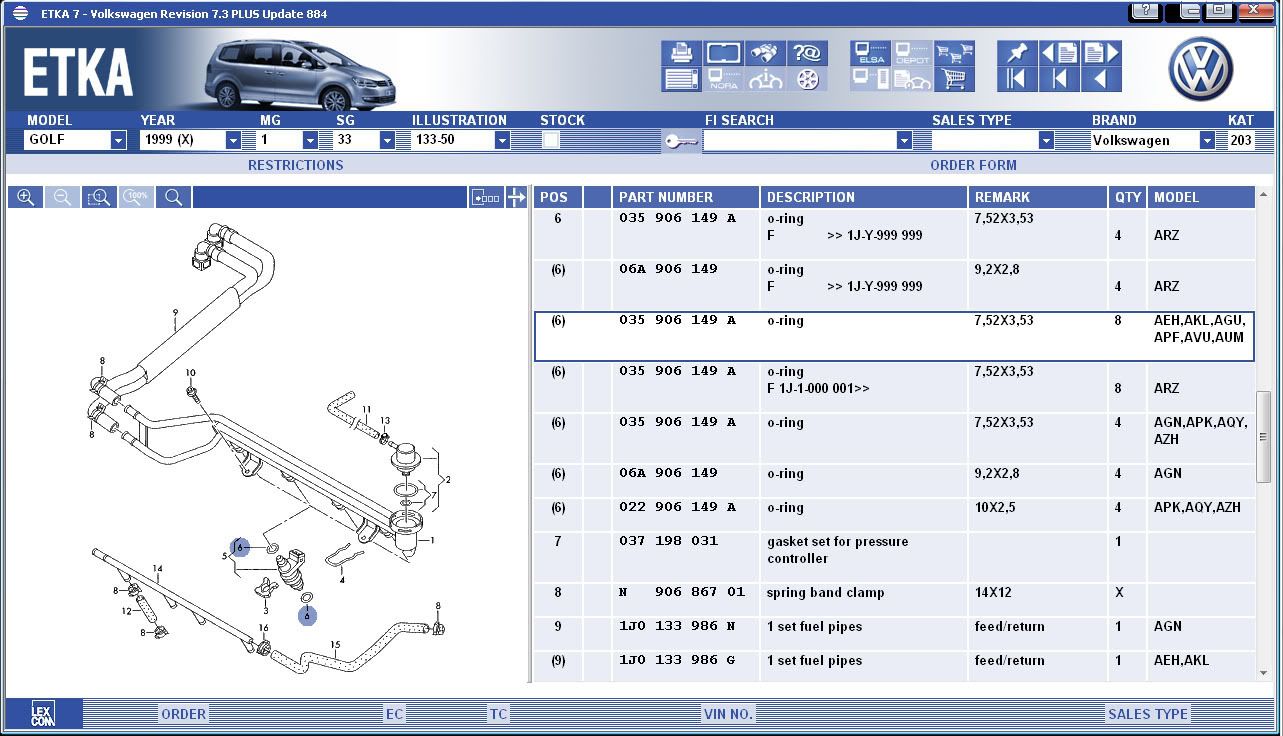Click the parts list scroll down arrow

[x=1264, y=673]
